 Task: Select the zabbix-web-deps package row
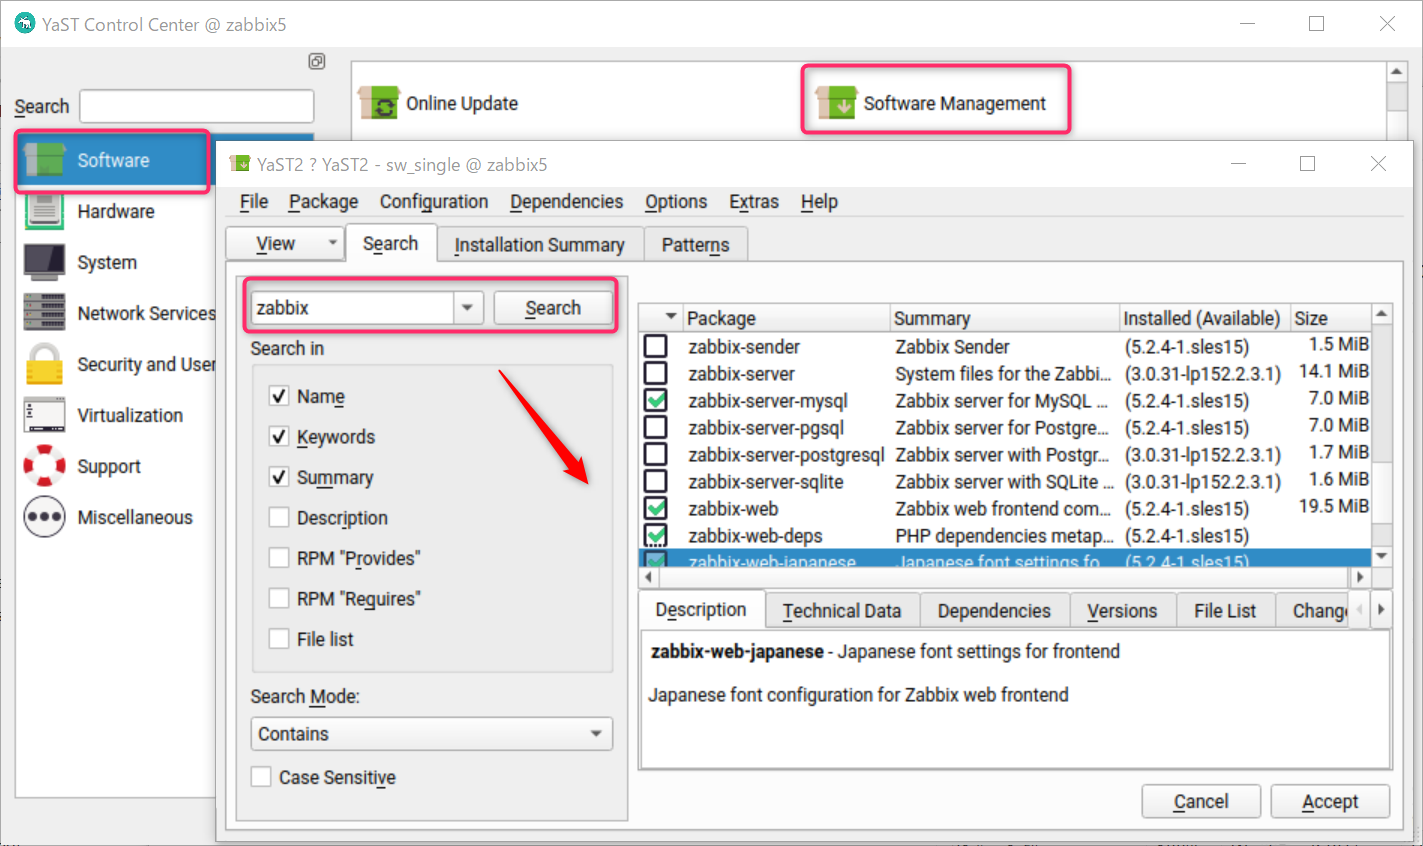click(1005, 535)
